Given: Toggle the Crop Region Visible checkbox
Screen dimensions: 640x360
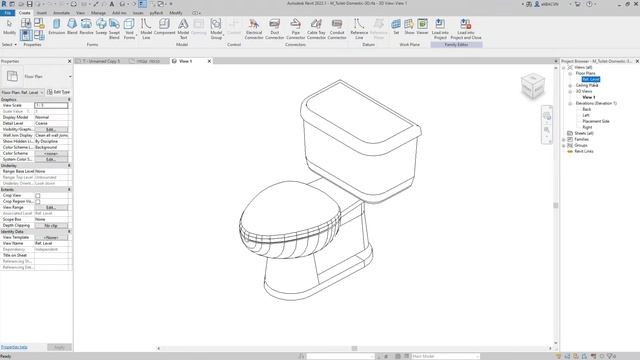Looking at the screenshot, I should pyautogui.click(x=38, y=202).
